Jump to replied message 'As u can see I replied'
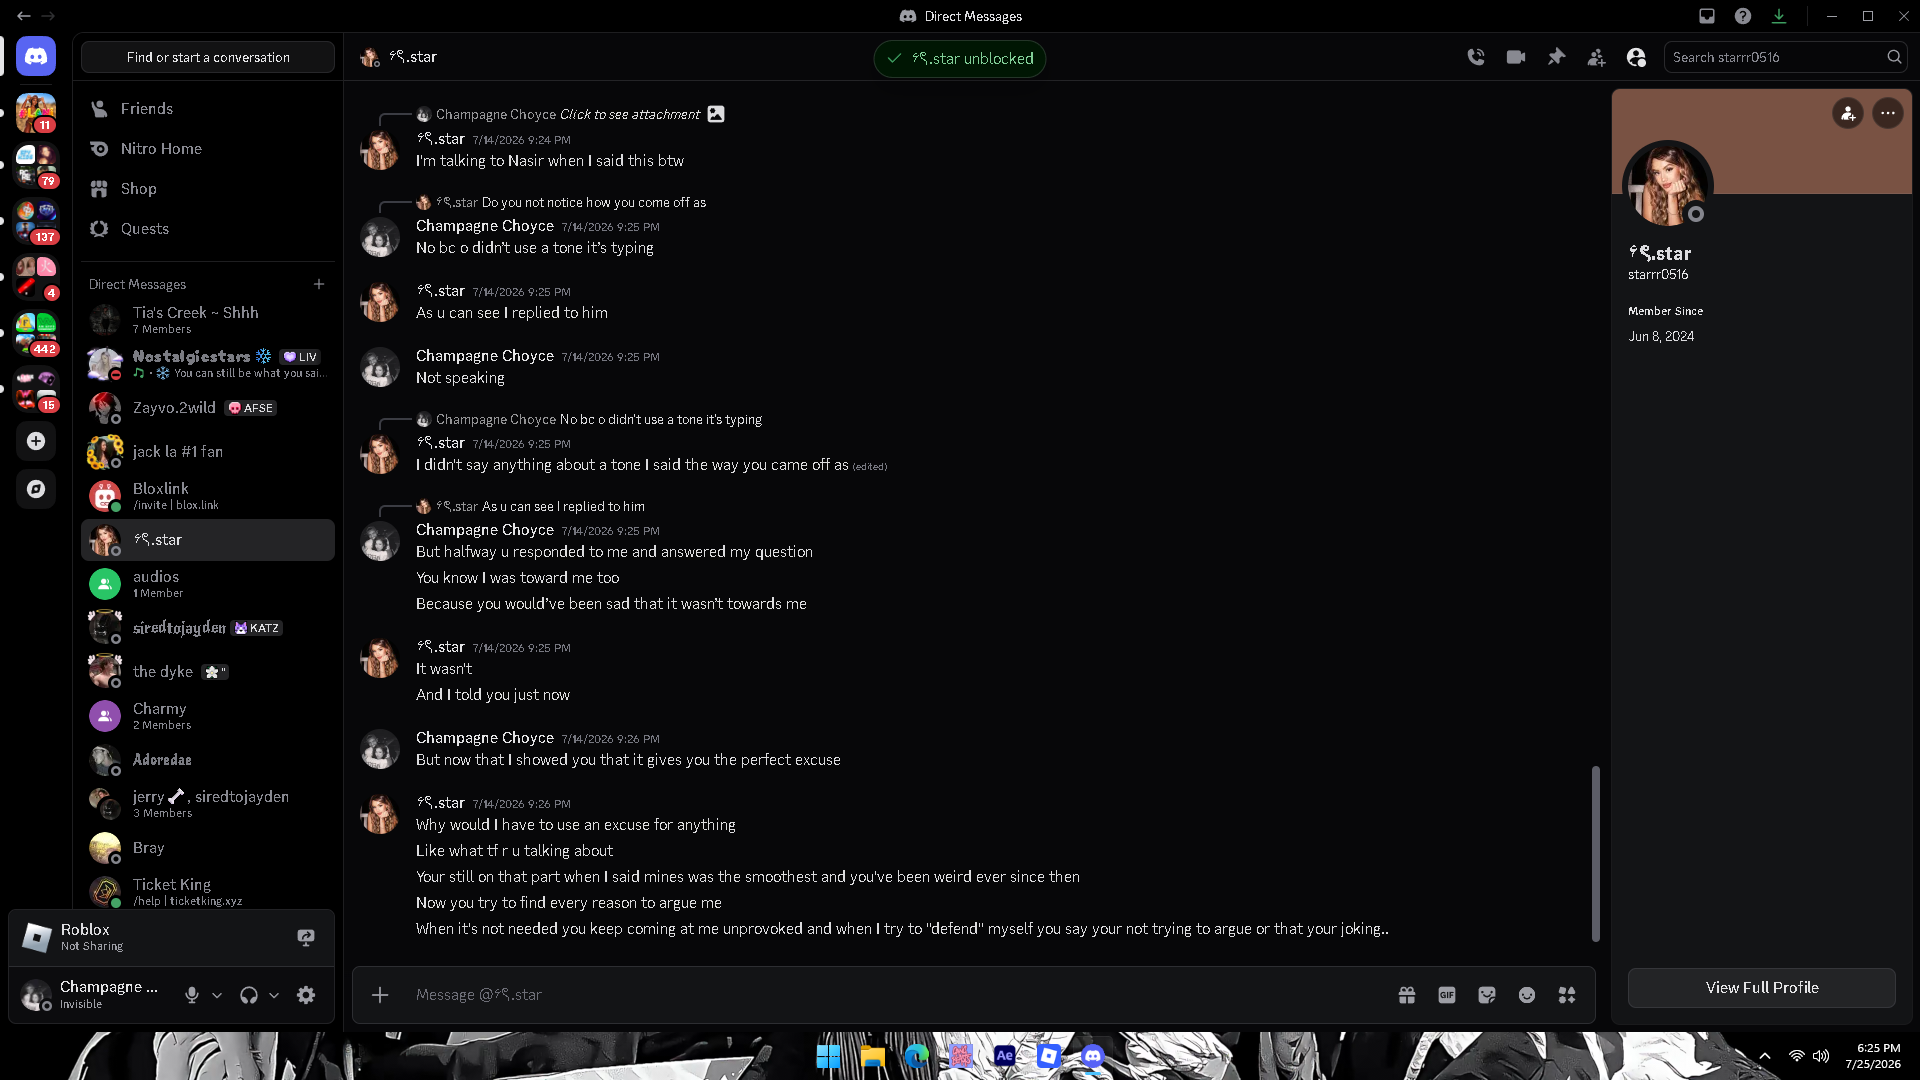Image resolution: width=1920 pixels, height=1080 pixels. [563, 507]
